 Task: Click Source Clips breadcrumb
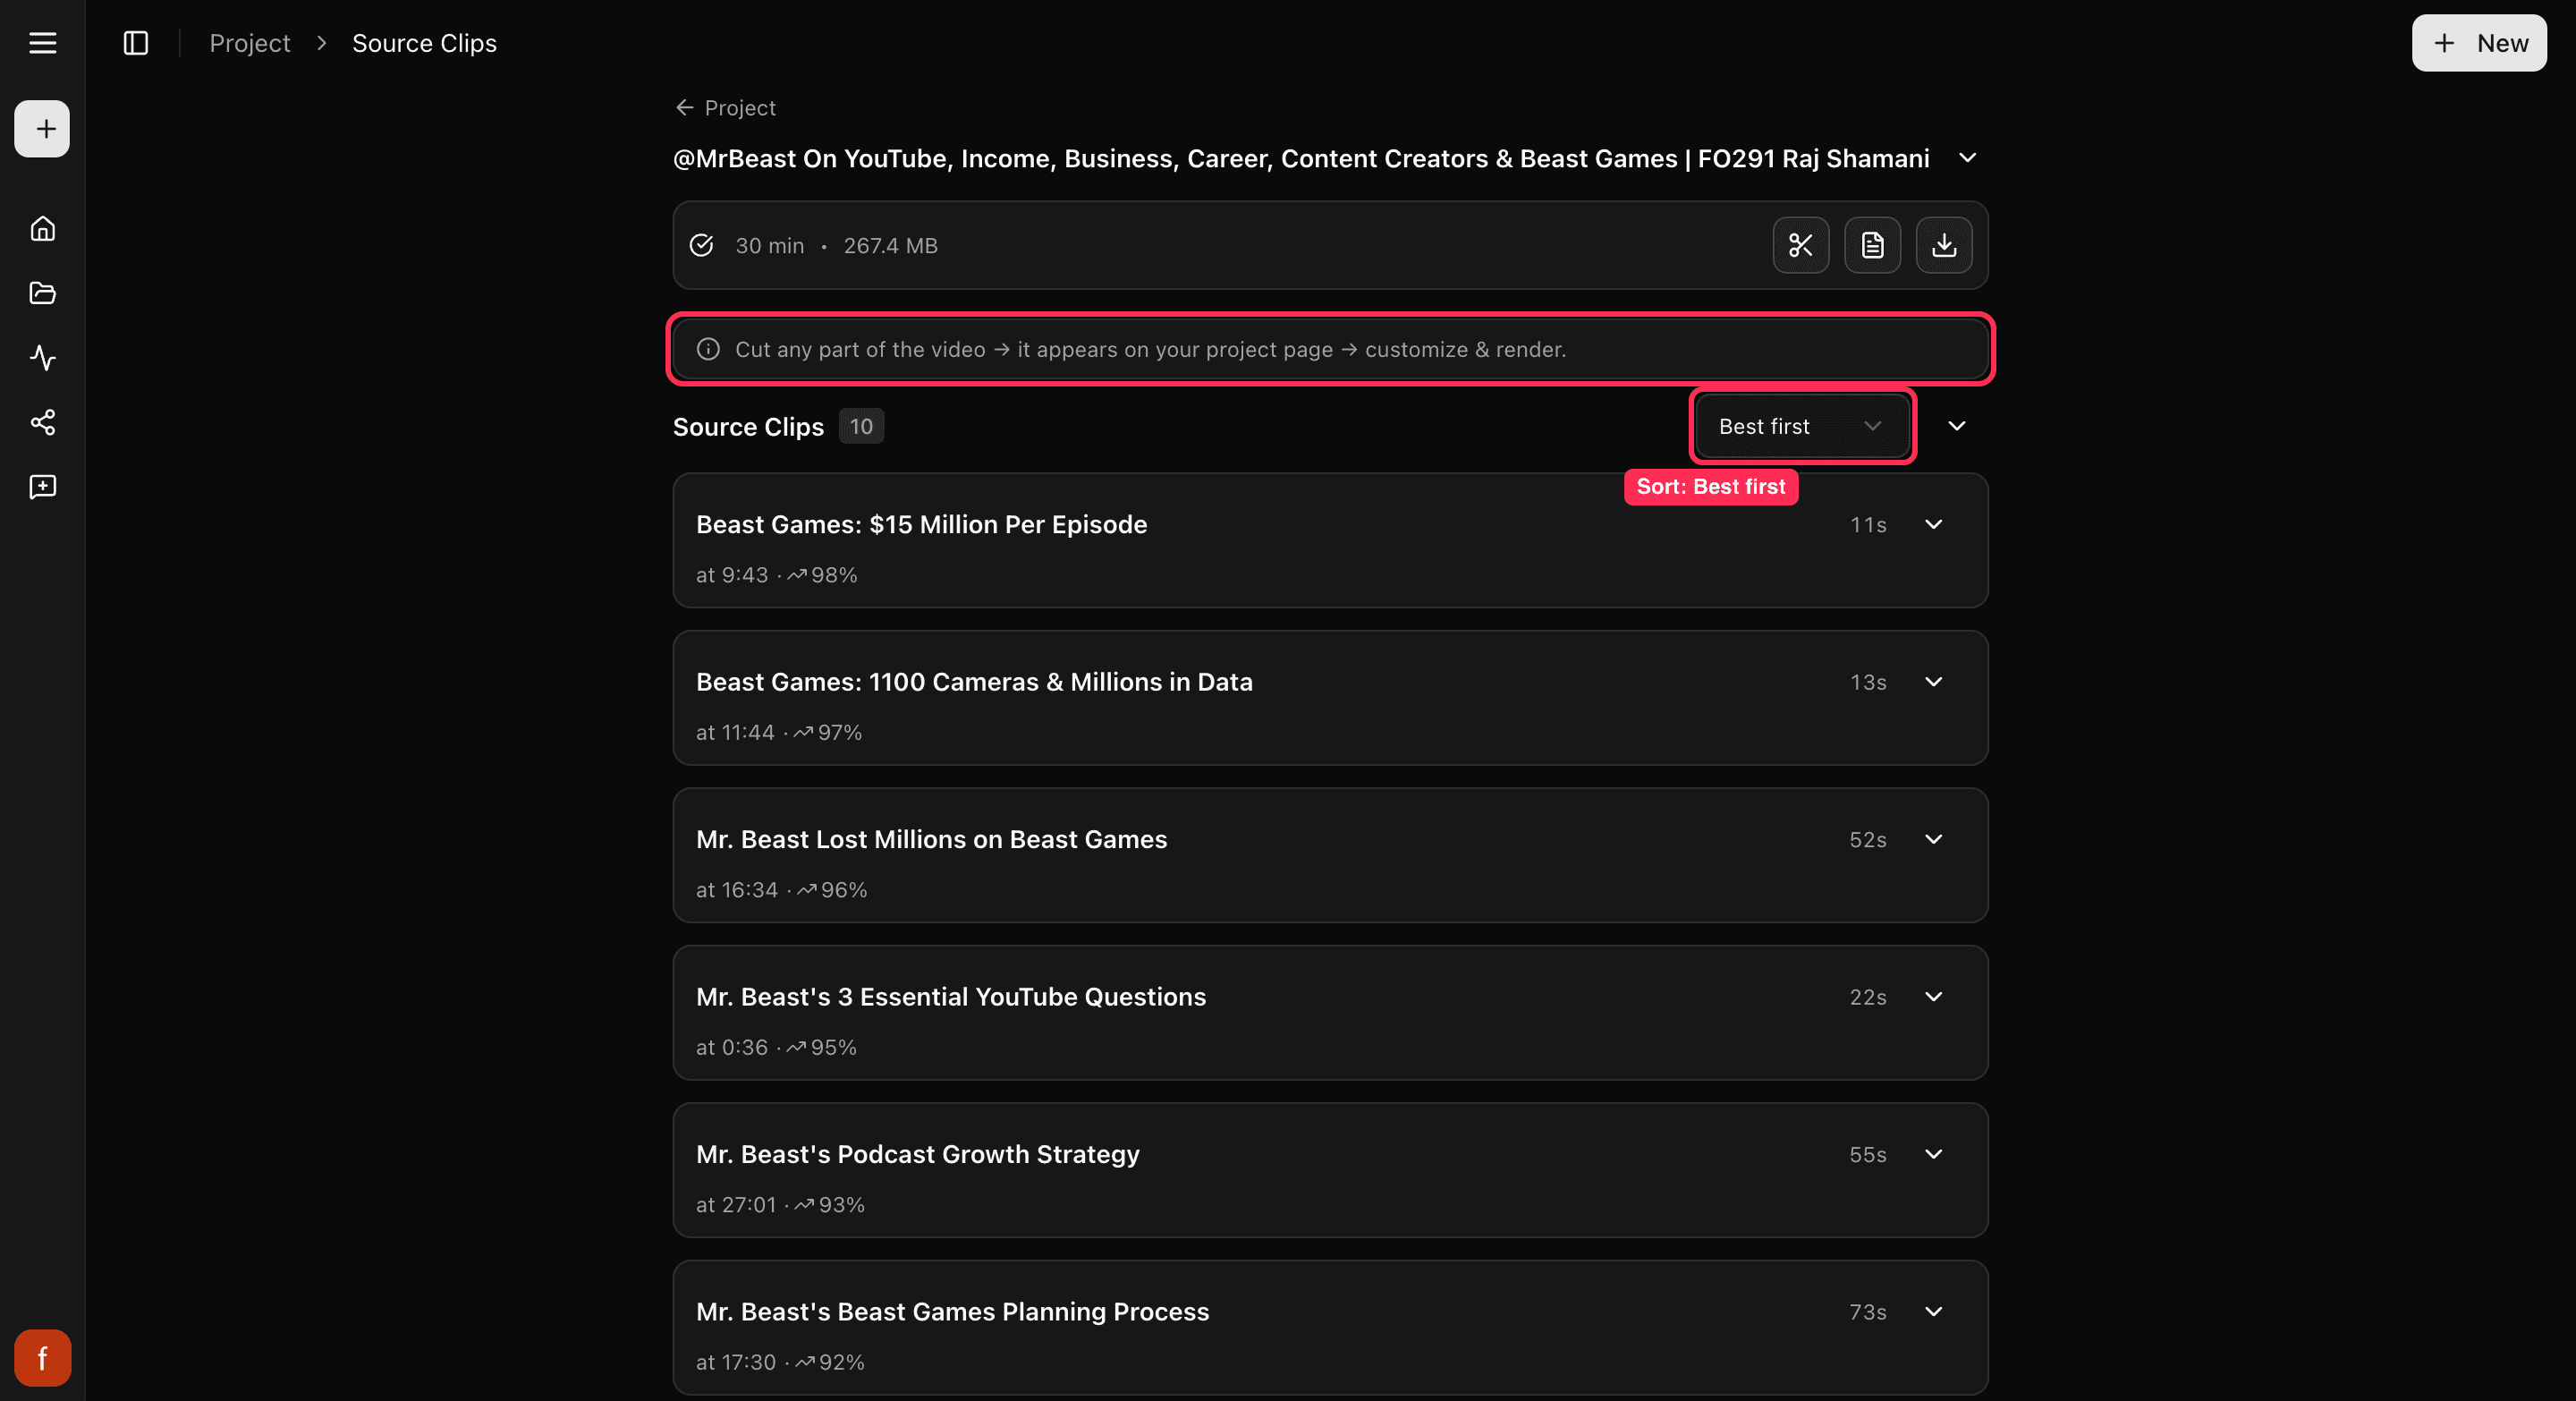tap(424, 43)
